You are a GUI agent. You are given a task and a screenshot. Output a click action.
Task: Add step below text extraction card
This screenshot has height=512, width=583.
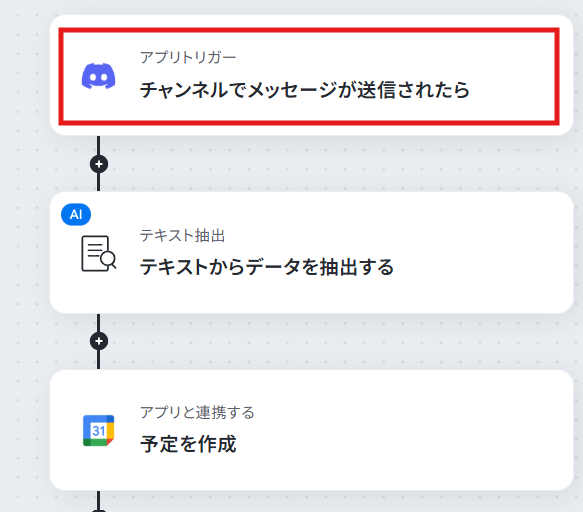(99, 341)
